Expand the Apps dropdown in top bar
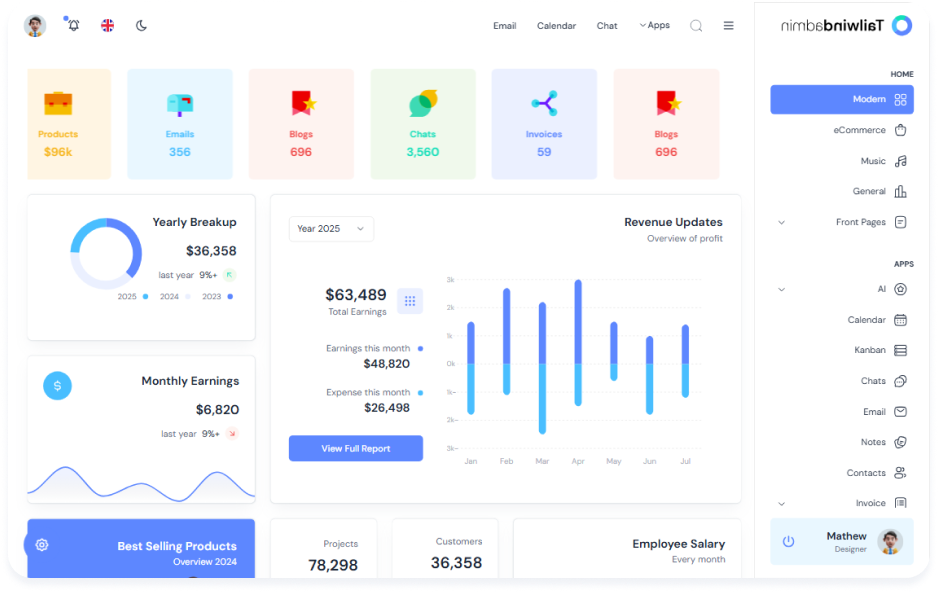The height and width of the screenshot is (593, 938). [654, 26]
